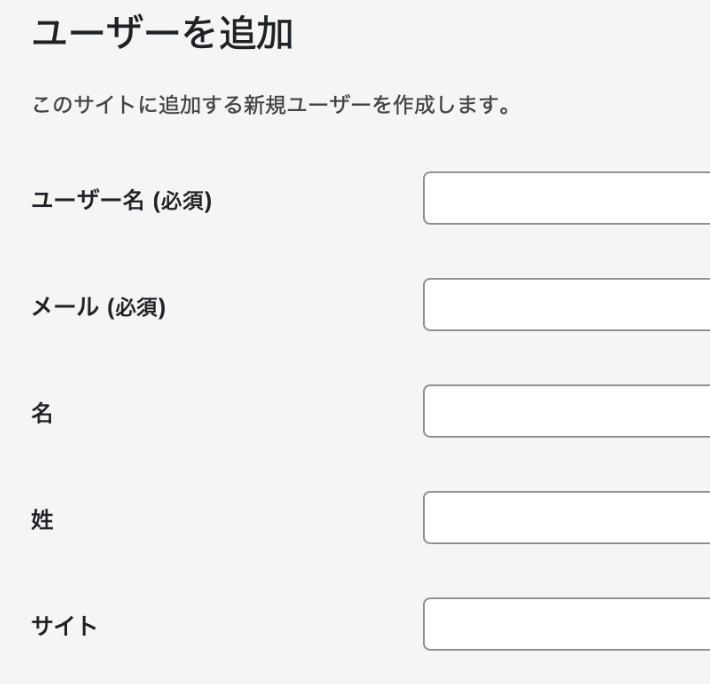Click the (必須) marker beside メール
710x684 pixels.
click(136, 306)
